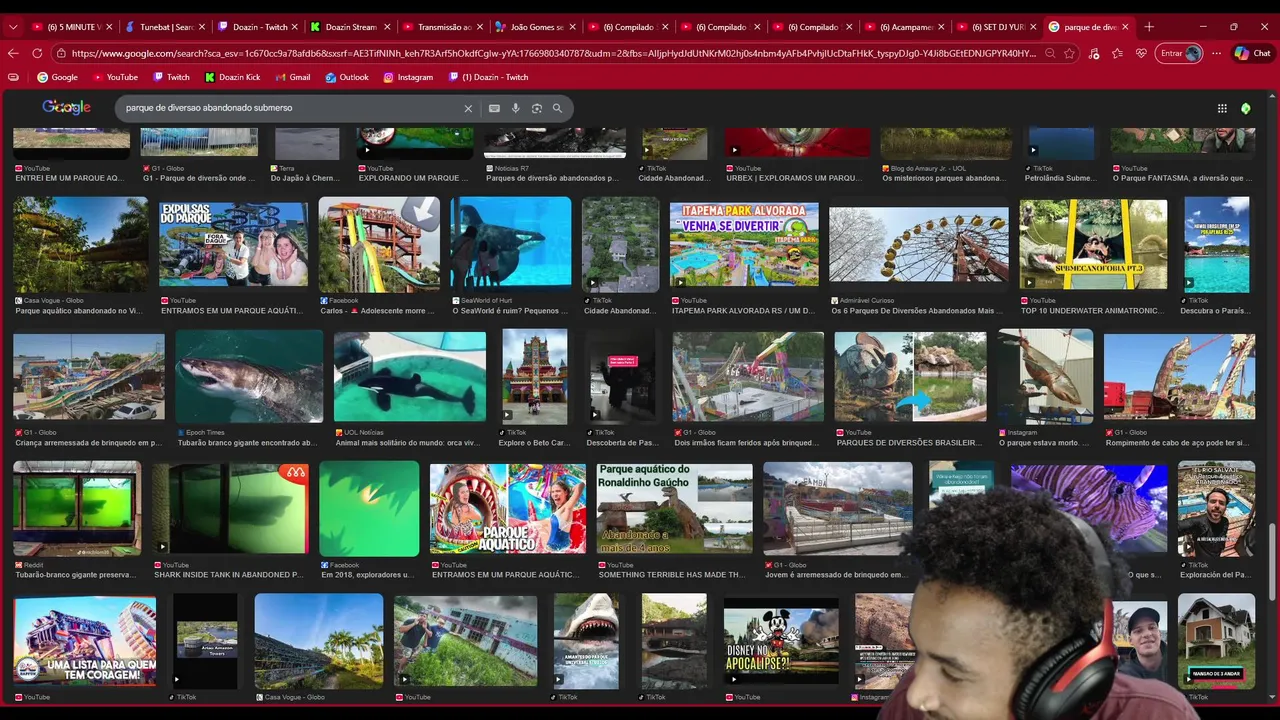Screen dimensions: 1280x720
Task: Click 'PARQUES DE DIVERSÕES BRASILEIR...' caption
Action: coord(909,443)
